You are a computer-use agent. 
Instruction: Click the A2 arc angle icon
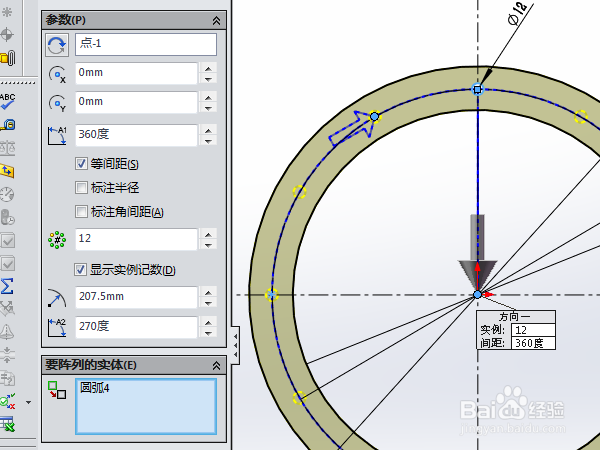[57, 328]
